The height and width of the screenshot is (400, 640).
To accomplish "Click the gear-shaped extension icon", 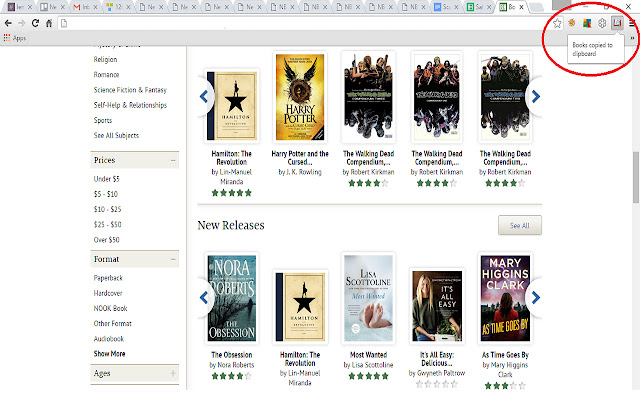I will pyautogui.click(x=602, y=23).
